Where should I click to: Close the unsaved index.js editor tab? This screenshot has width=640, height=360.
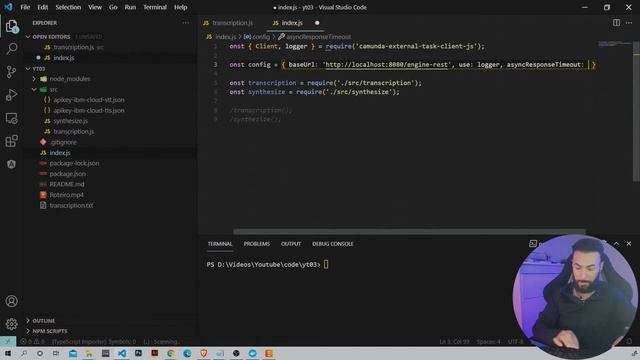pos(317,23)
